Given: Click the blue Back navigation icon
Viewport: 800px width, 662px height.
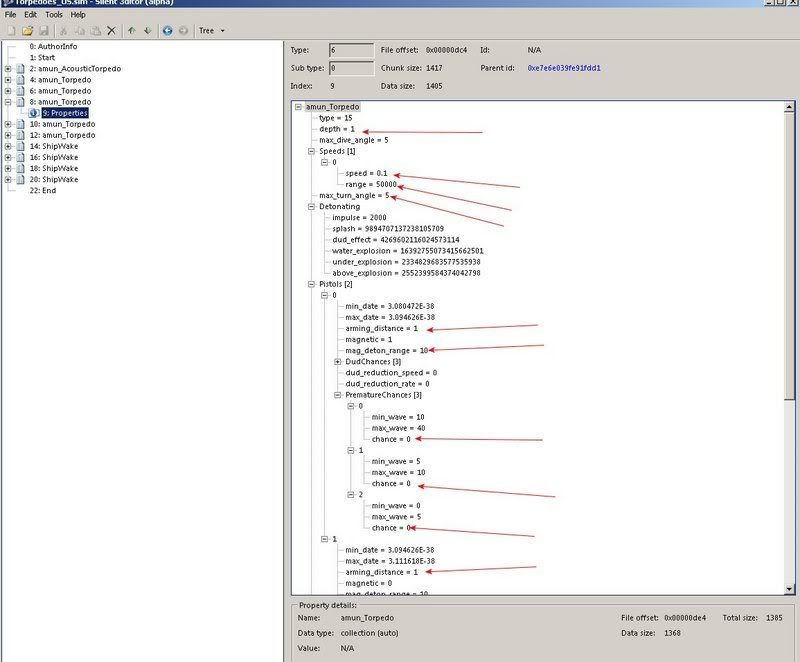Looking at the screenshot, I should click(167, 31).
